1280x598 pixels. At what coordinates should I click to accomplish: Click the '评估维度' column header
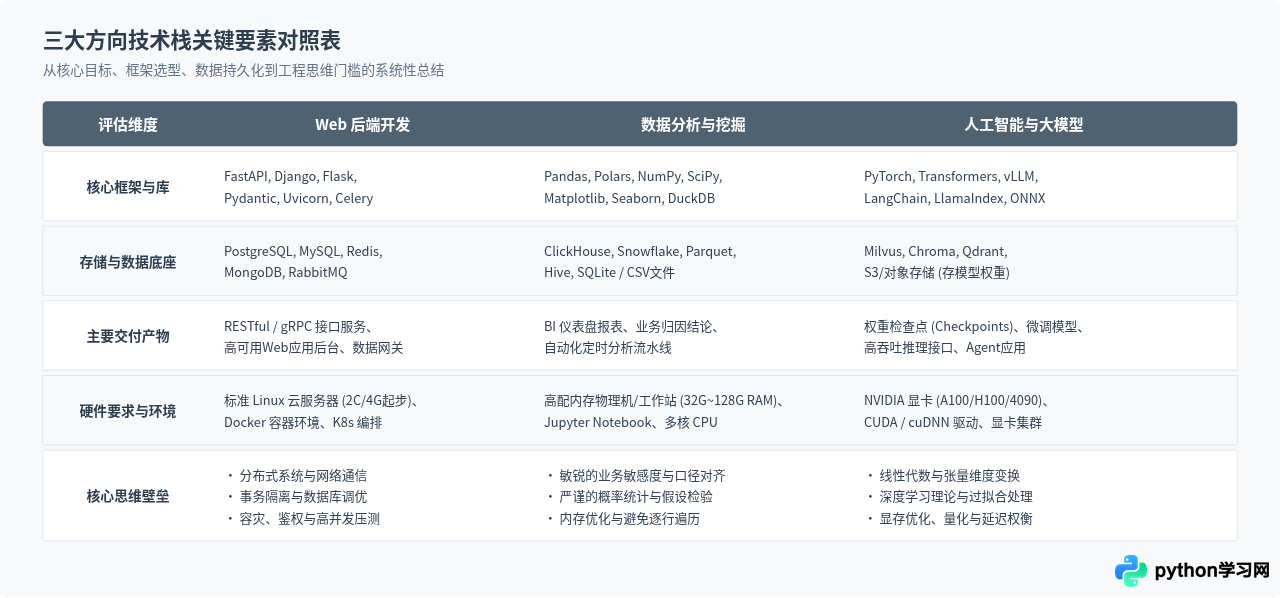click(x=128, y=125)
